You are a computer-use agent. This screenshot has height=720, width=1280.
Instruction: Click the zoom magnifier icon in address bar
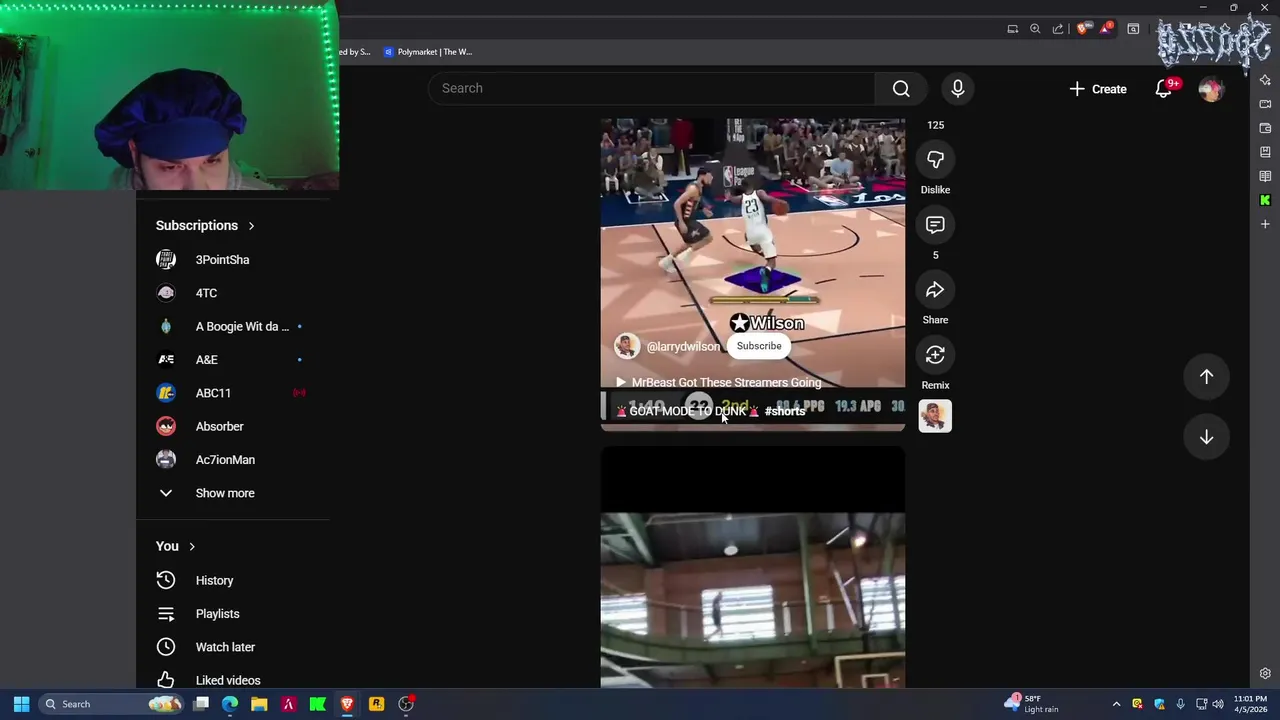[1035, 29]
